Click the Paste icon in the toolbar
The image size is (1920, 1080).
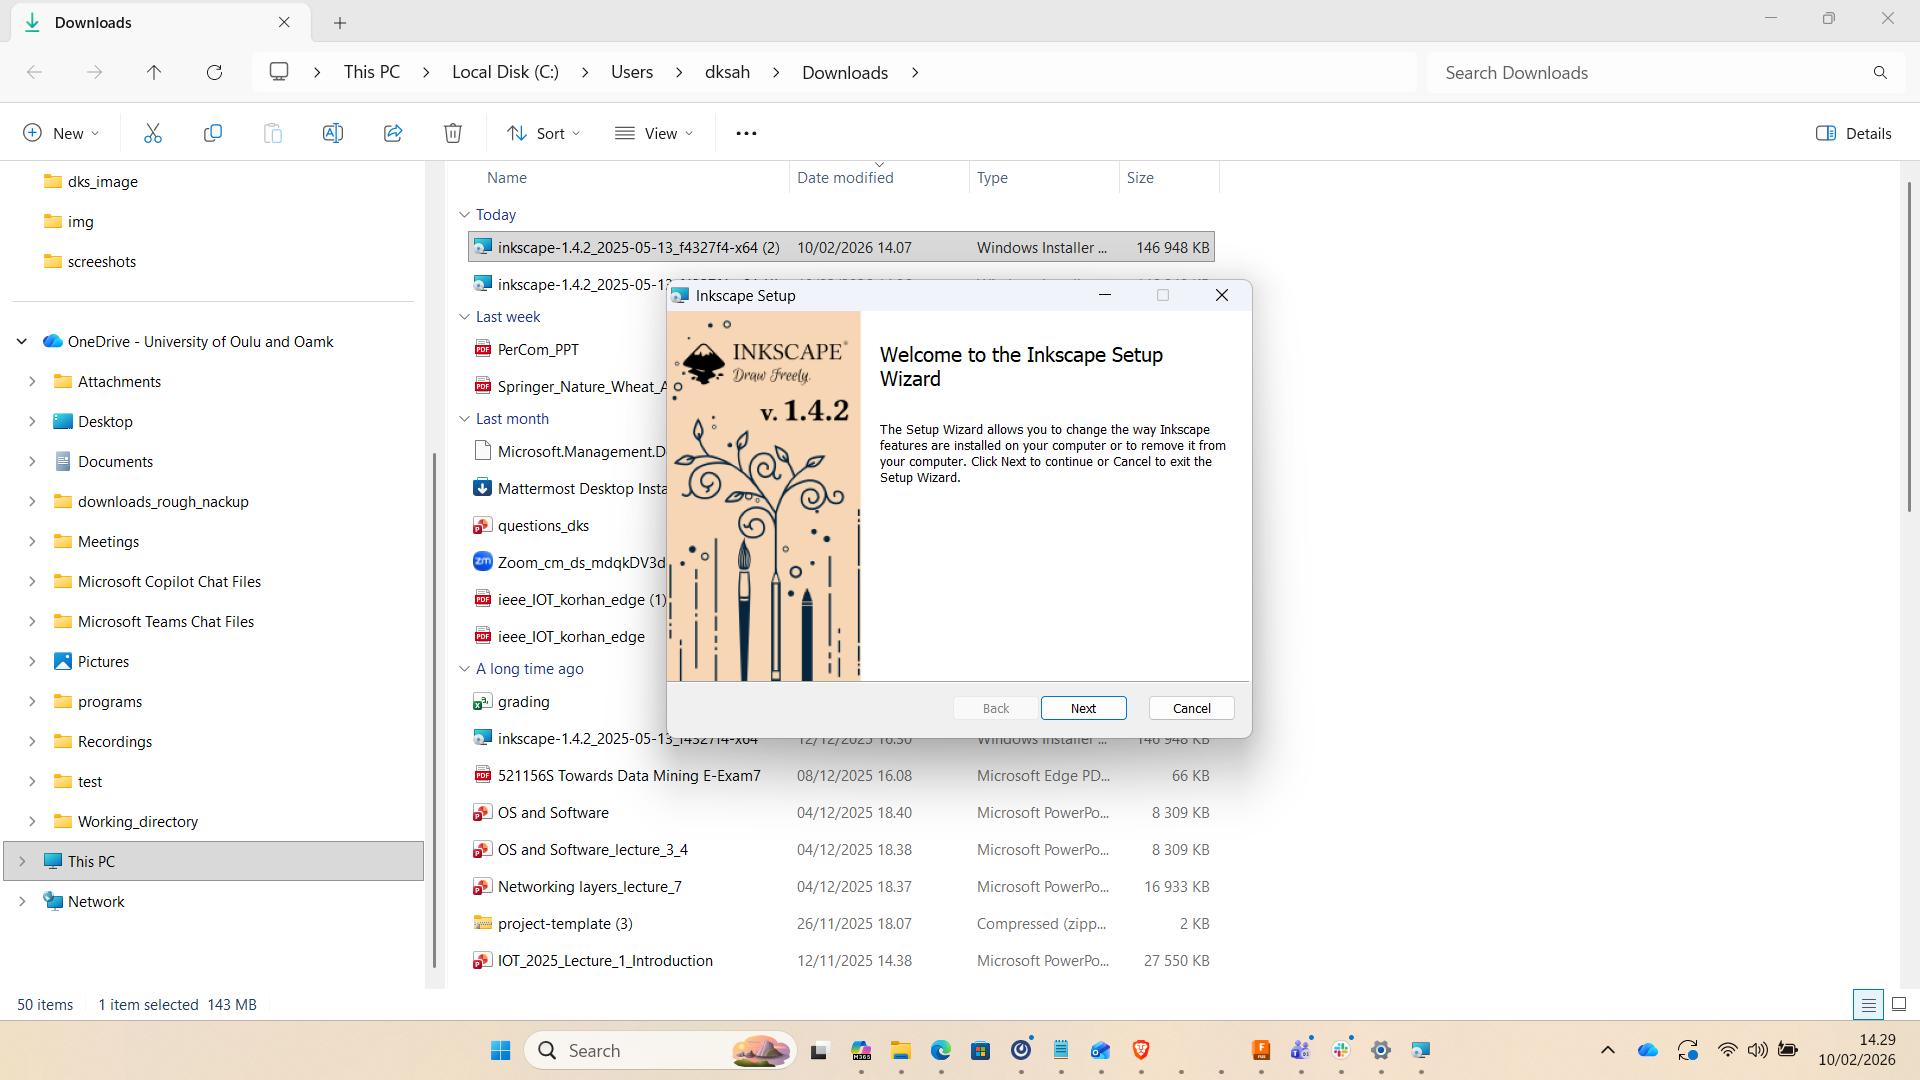coord(272,132)
